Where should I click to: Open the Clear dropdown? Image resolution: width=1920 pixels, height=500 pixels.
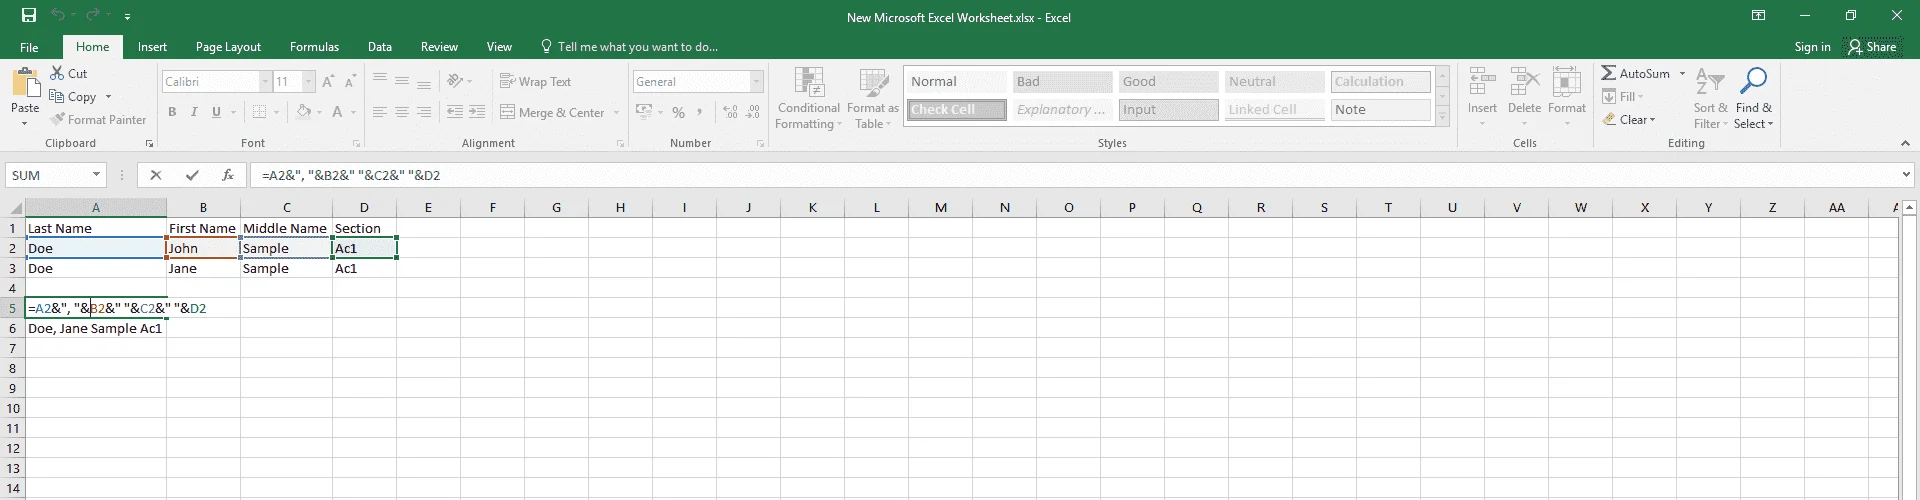click(1629, 120)
